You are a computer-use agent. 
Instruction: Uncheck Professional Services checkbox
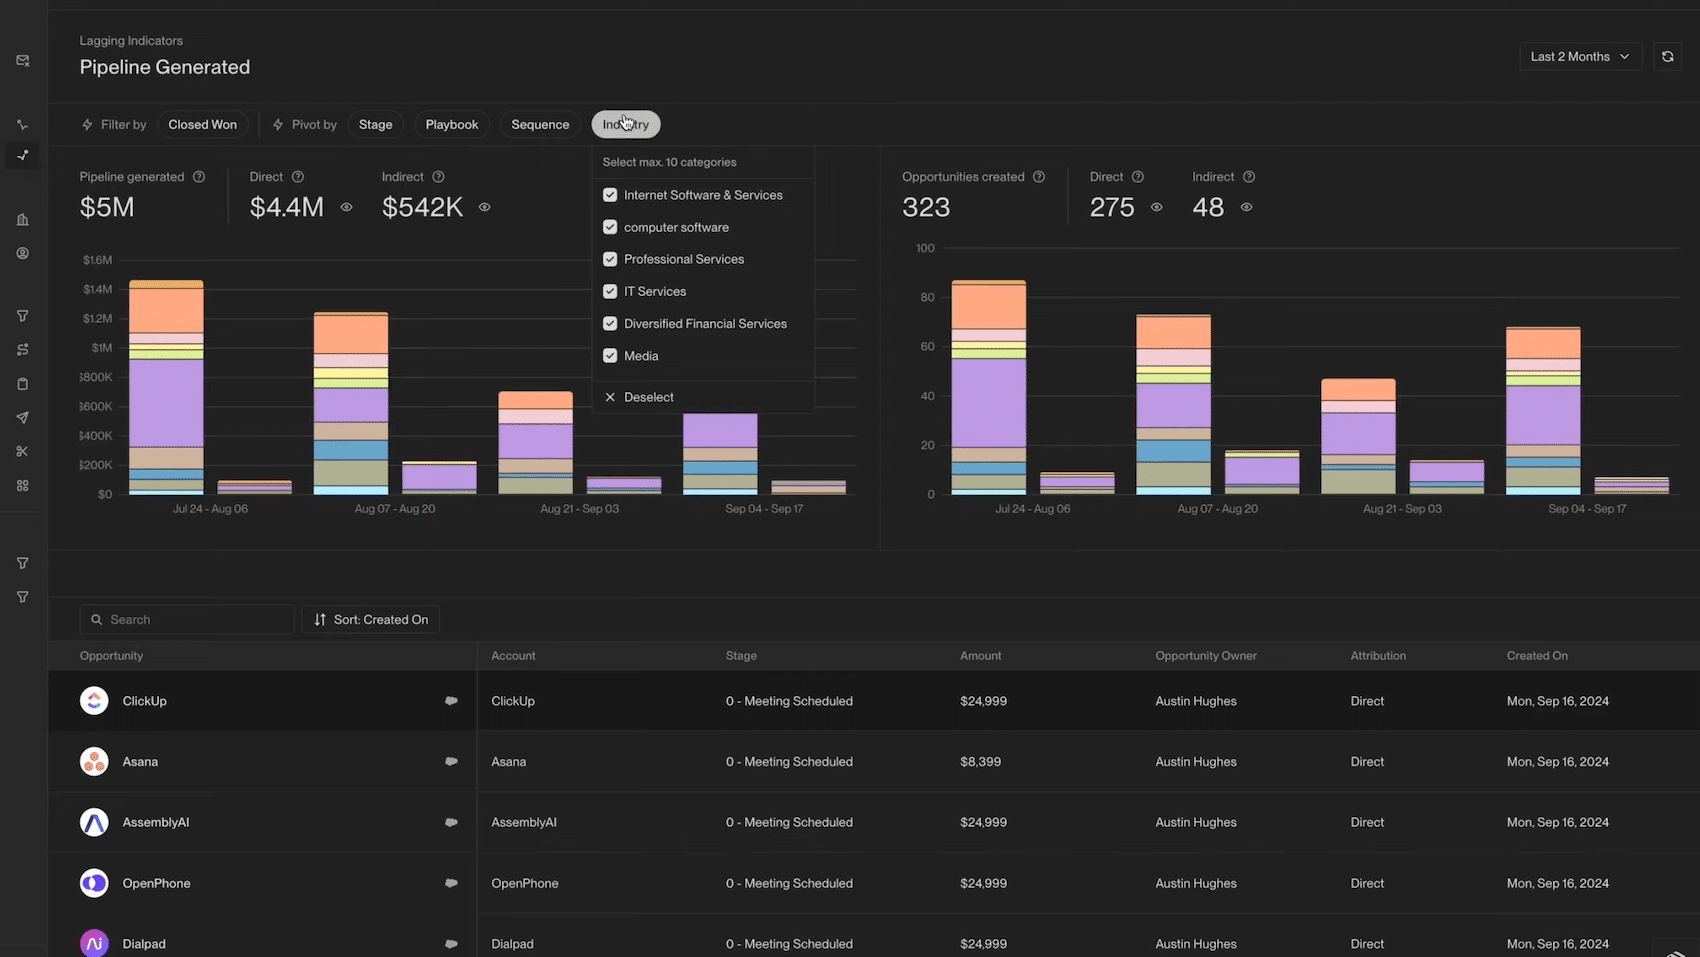pyautogui.click(x=610, y=259)
